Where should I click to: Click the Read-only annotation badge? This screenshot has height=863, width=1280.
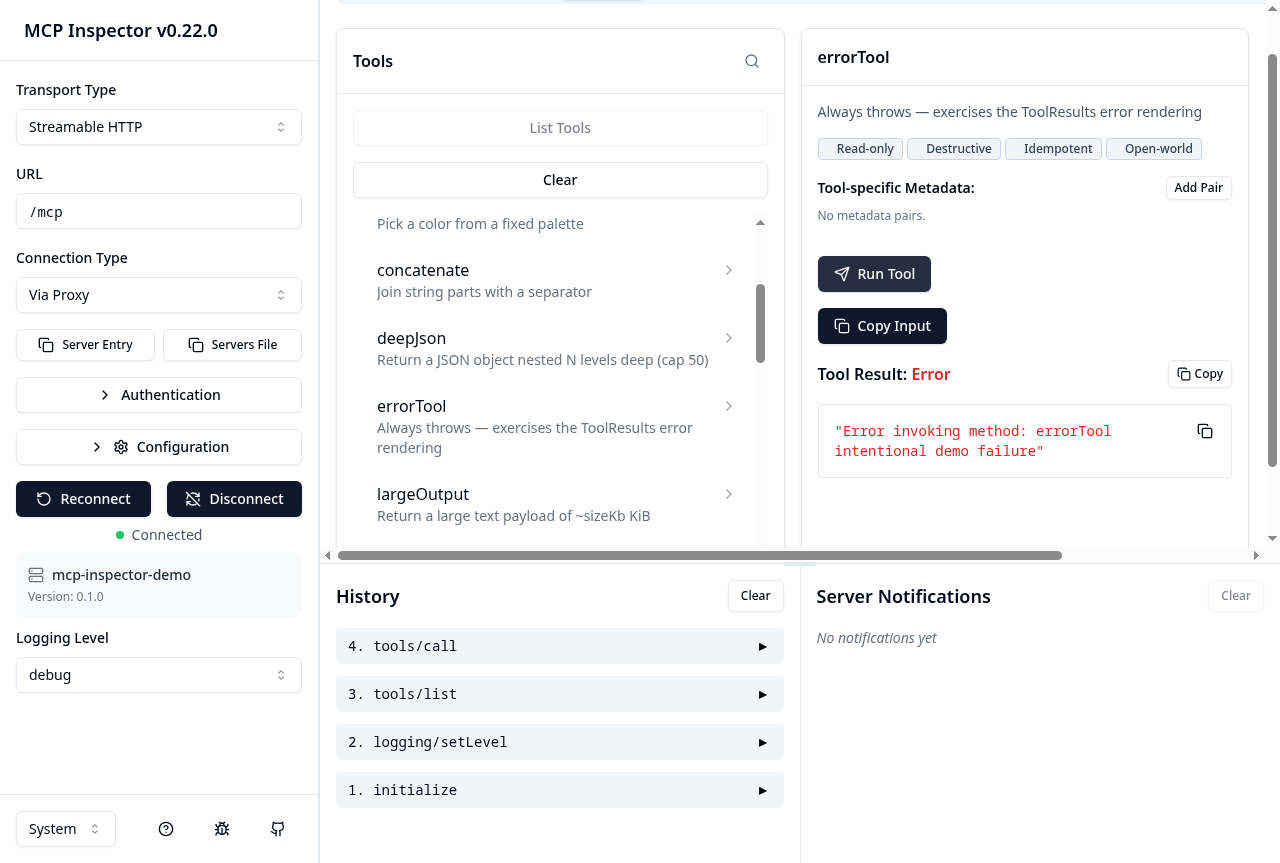pos(860,149)
